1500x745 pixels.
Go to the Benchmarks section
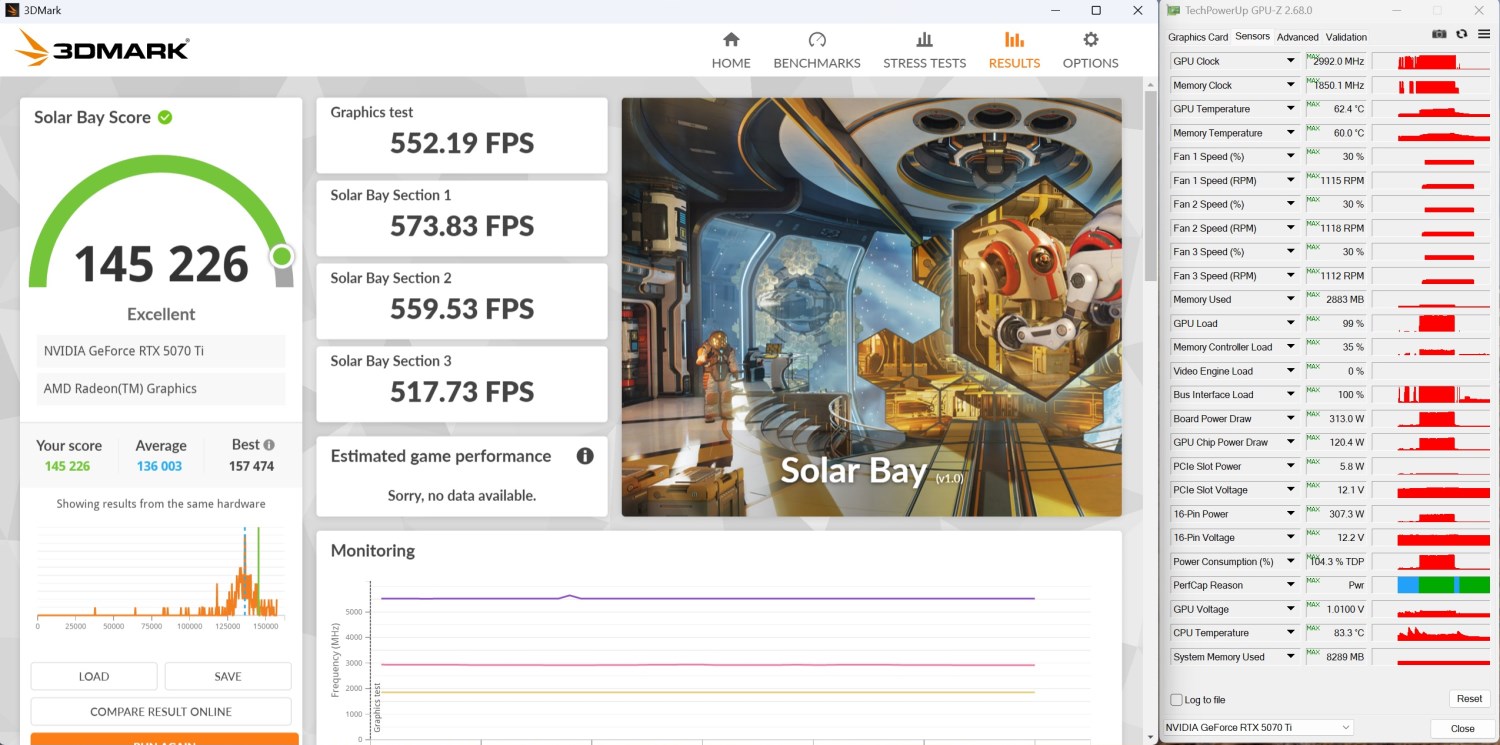point(816,50)
